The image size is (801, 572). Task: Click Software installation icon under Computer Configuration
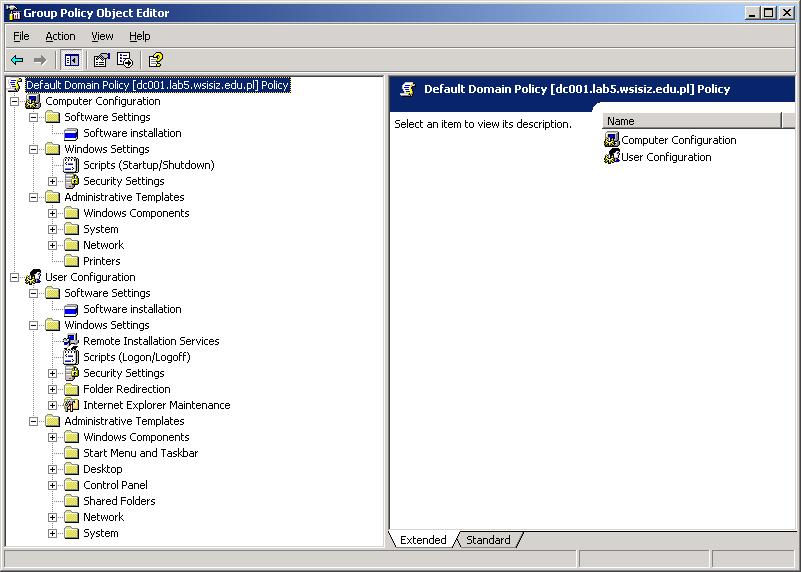71,133
